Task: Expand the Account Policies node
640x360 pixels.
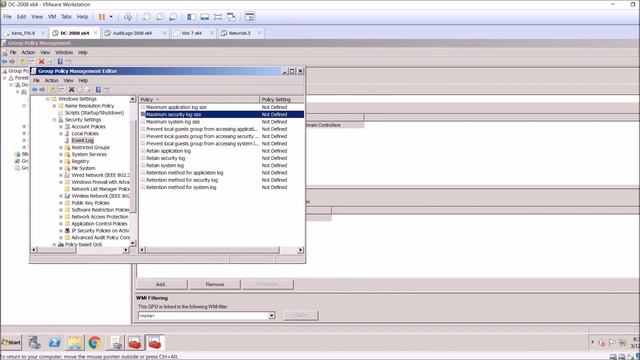Action: point(61,127)
